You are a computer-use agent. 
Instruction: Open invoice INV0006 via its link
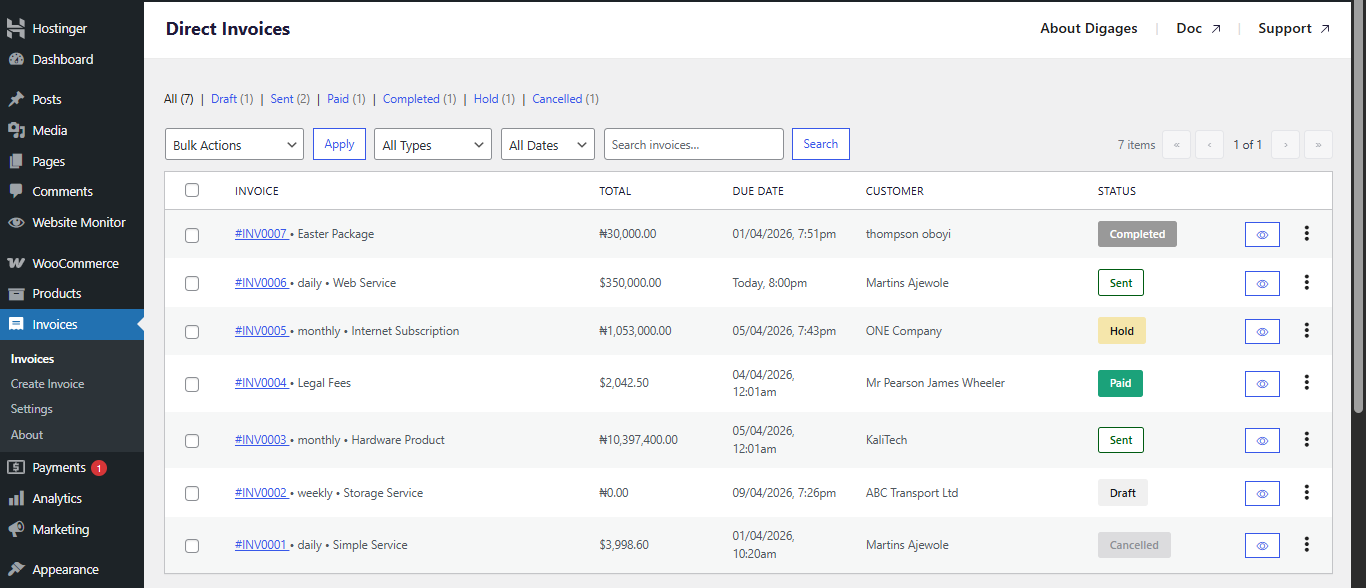point(261,282)
